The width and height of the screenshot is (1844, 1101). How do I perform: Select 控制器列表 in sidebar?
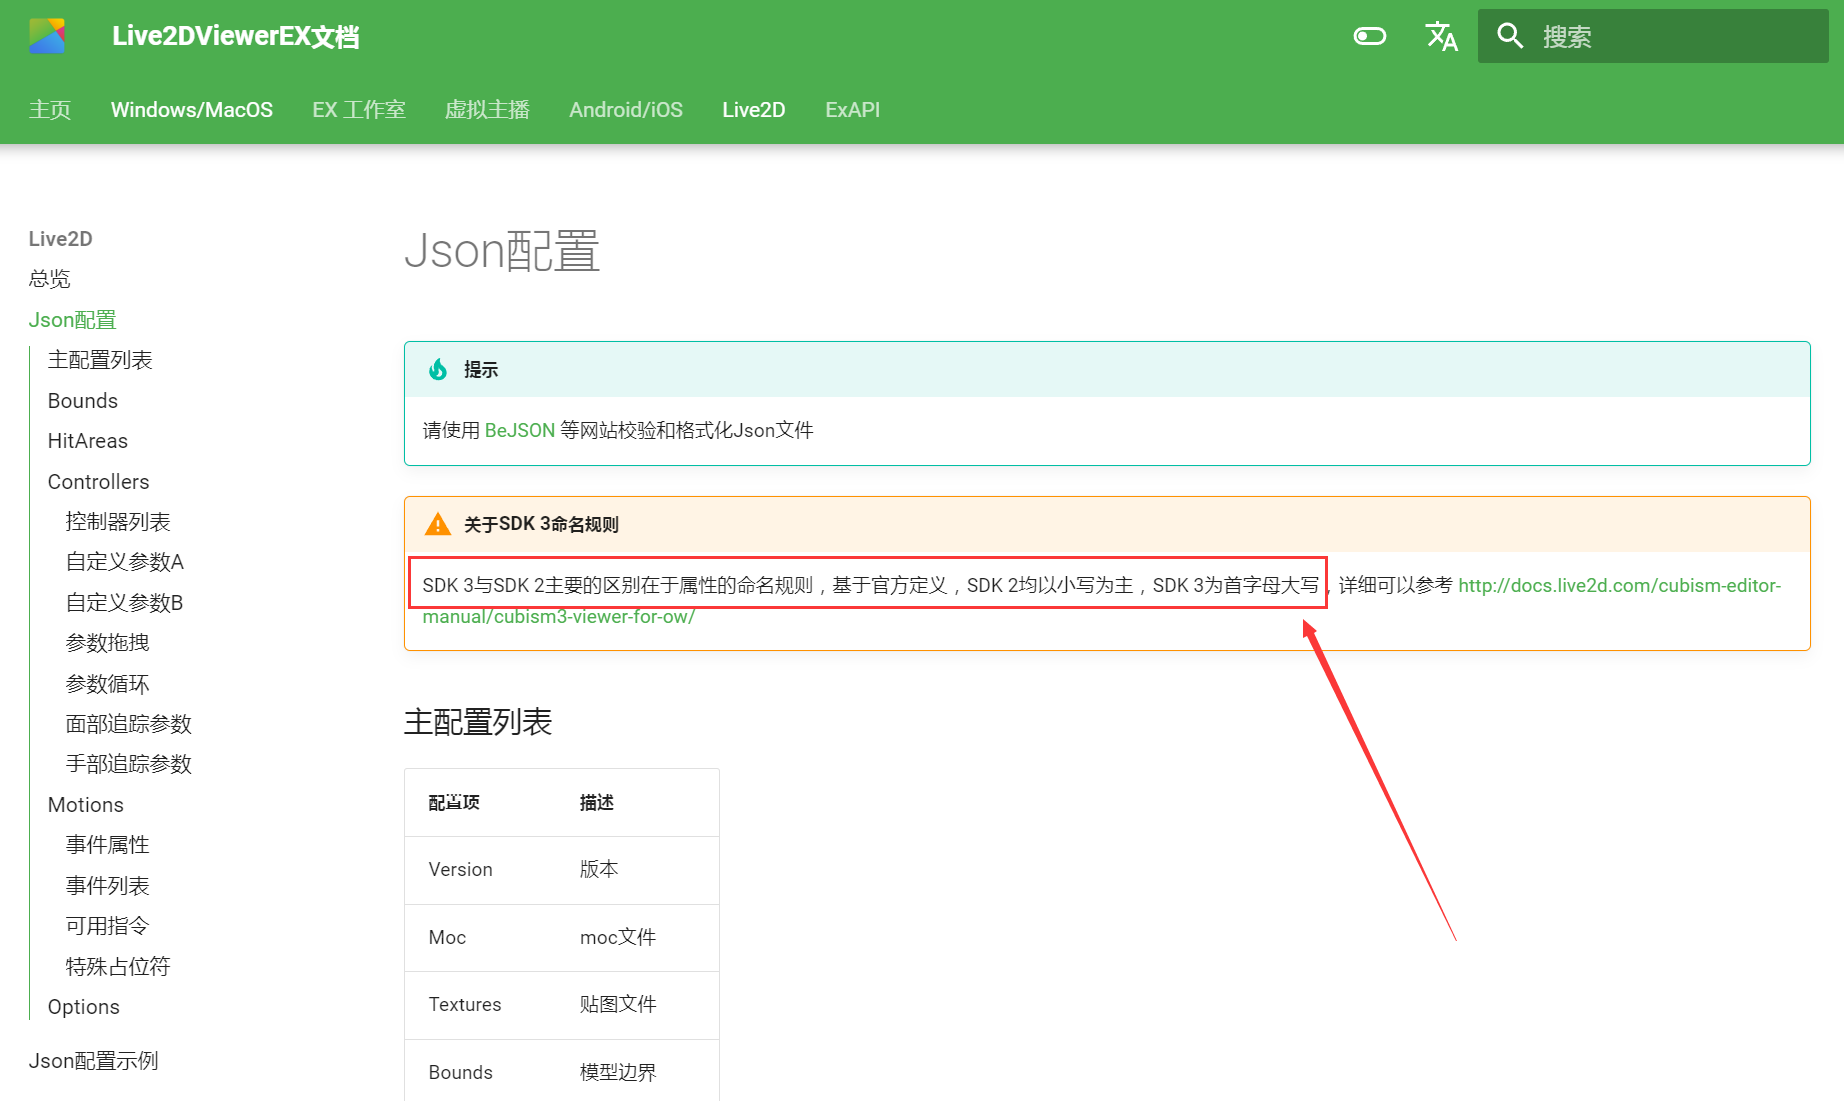pyautogui.click(x=118, y=522)
